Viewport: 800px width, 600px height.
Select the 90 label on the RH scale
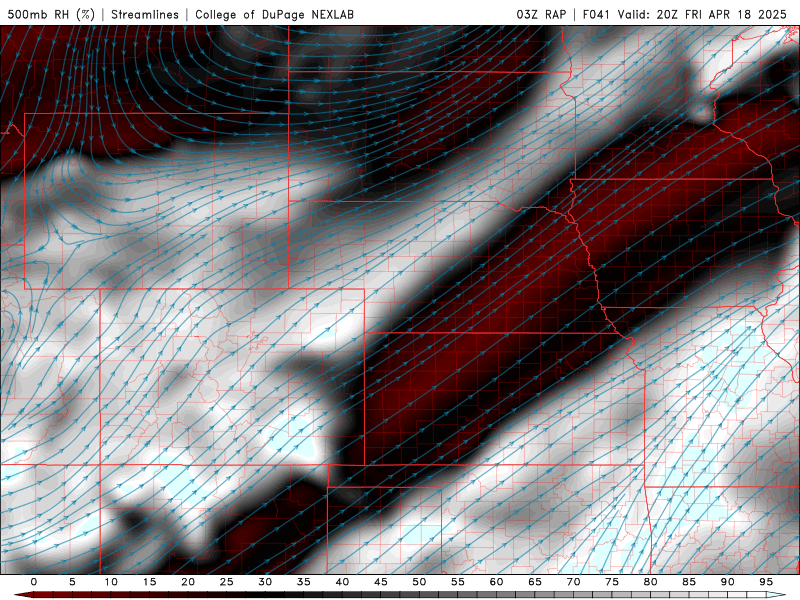point(728,582)
